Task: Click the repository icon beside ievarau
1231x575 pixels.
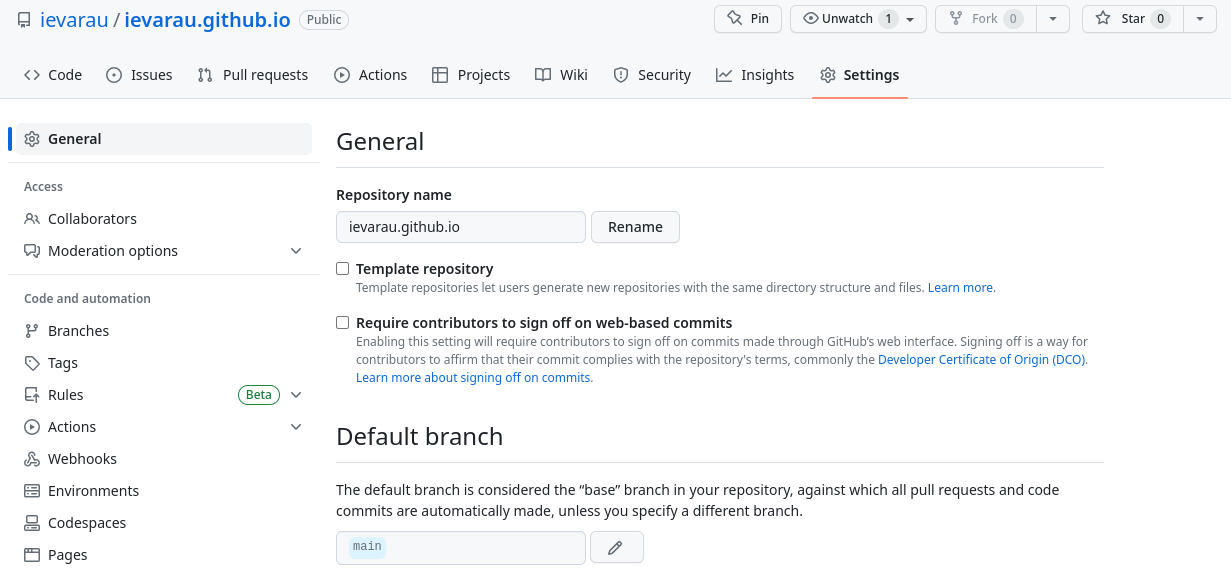Action: coord(24,20)
